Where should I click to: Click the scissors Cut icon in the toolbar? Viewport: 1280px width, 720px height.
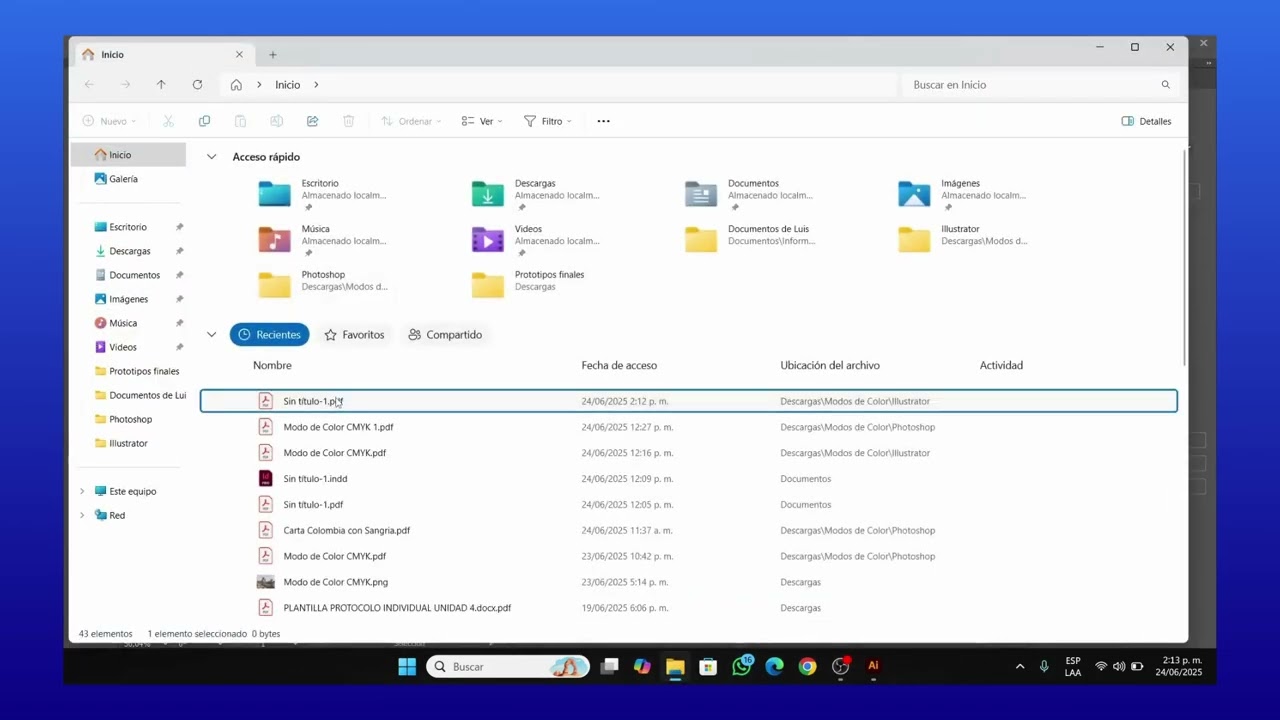tap(168, 121)
